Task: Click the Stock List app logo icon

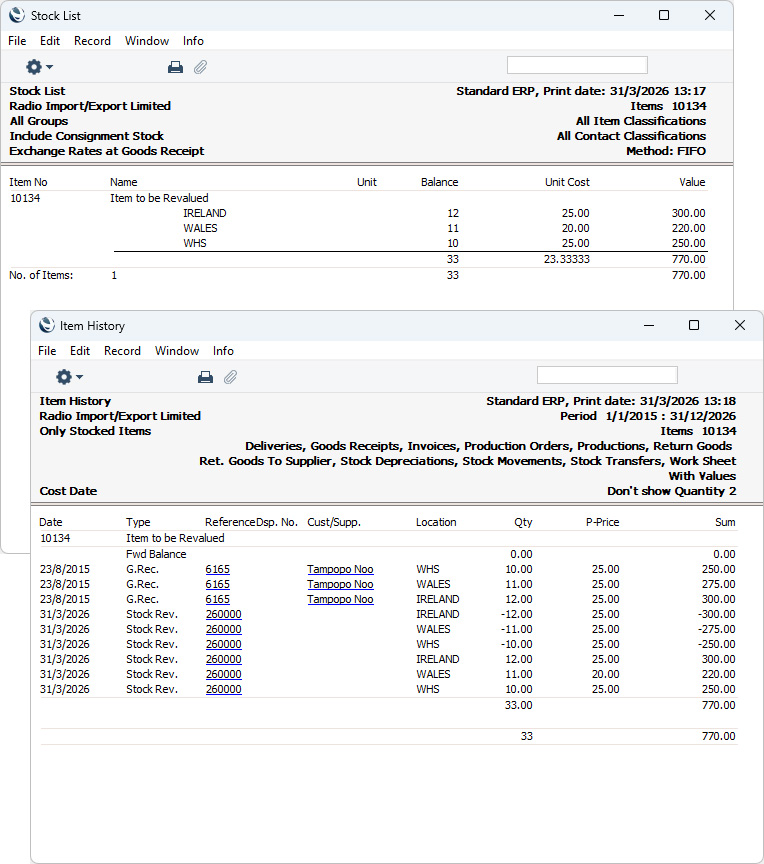Action: pos(17,15)
